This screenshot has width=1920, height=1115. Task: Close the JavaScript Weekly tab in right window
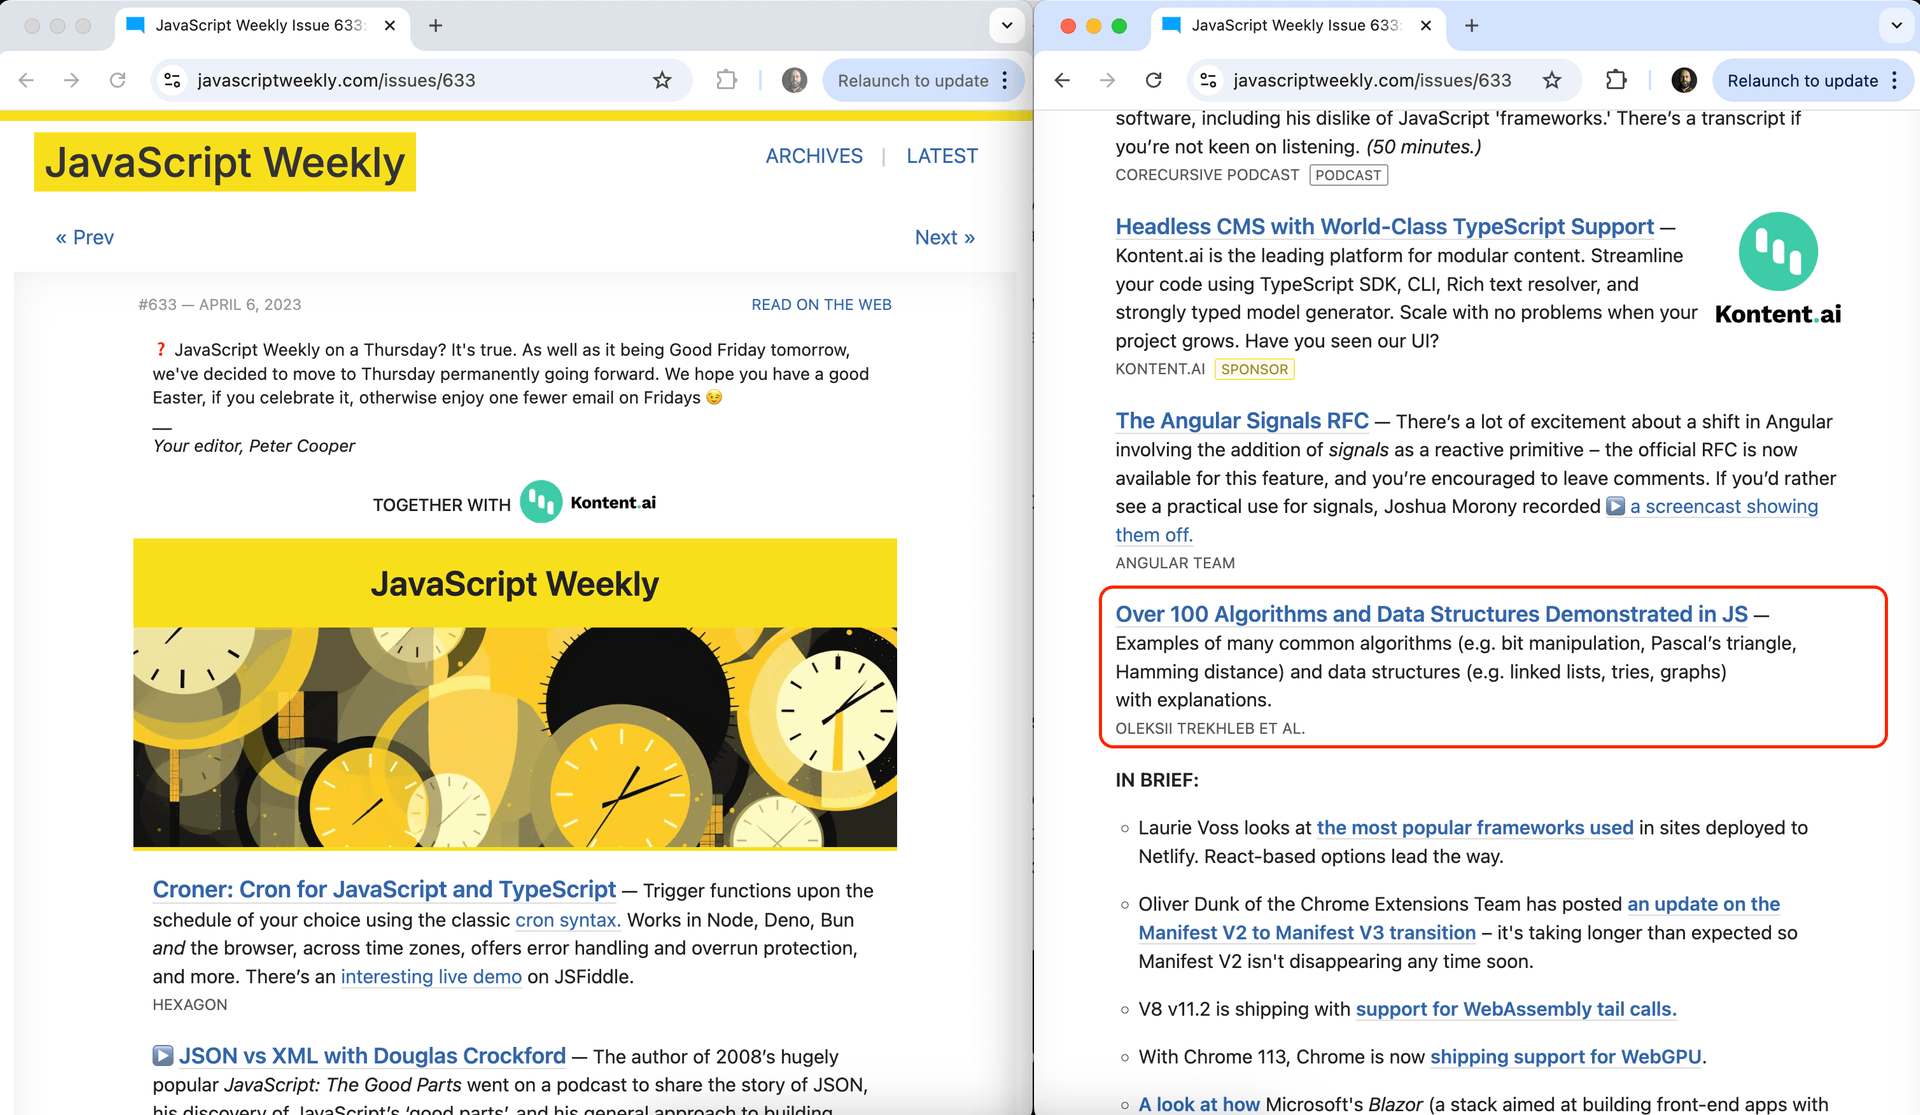point(1426,25)
